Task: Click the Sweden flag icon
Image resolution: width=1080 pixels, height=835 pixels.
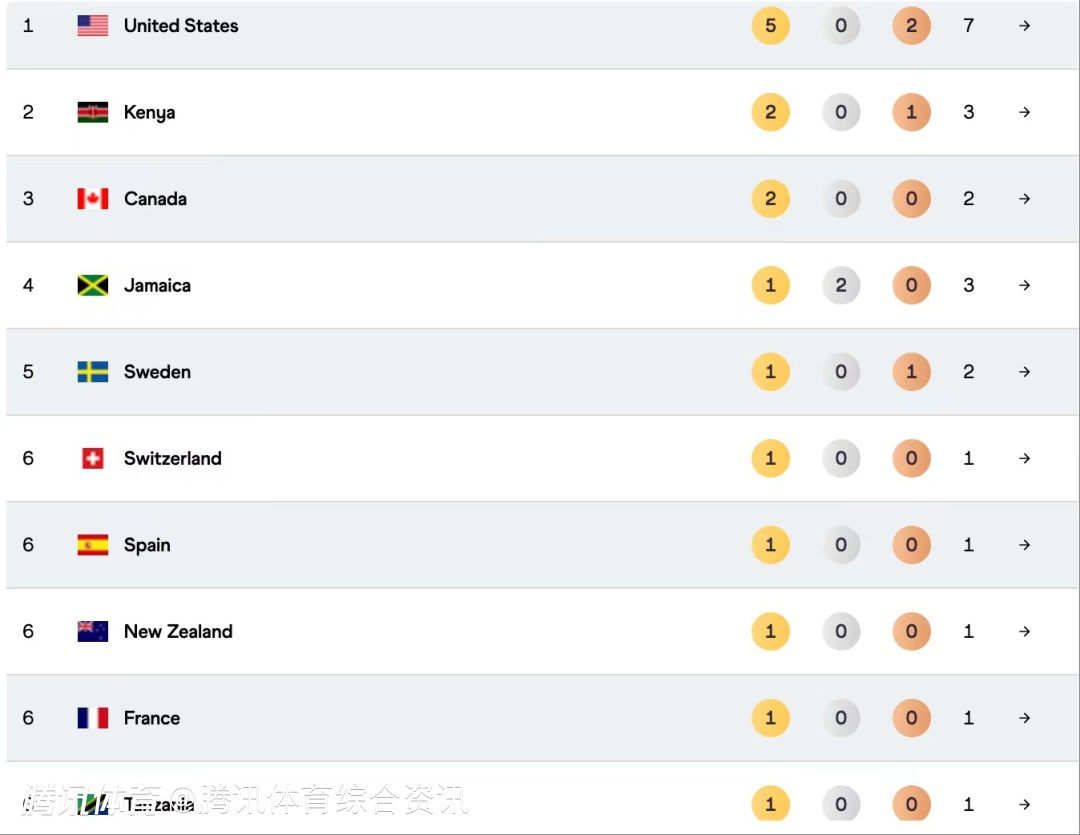Action: click(93, 372)
